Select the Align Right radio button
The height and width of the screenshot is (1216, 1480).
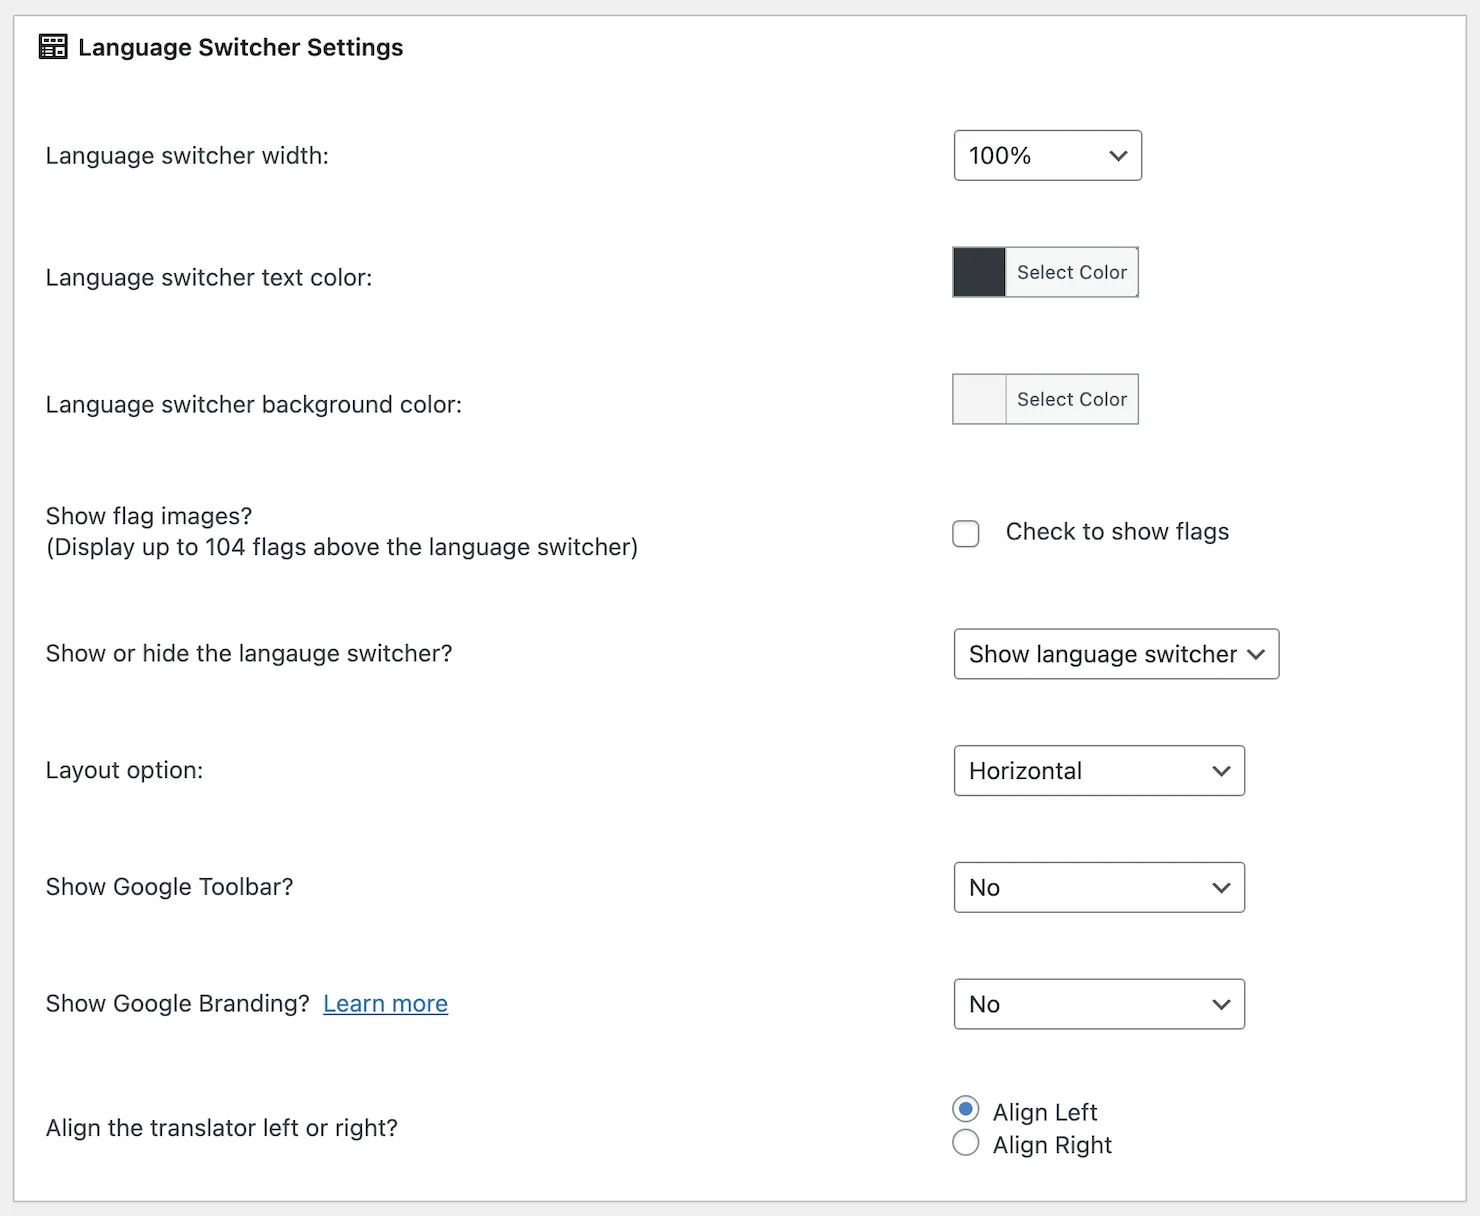click(966, 1142)
